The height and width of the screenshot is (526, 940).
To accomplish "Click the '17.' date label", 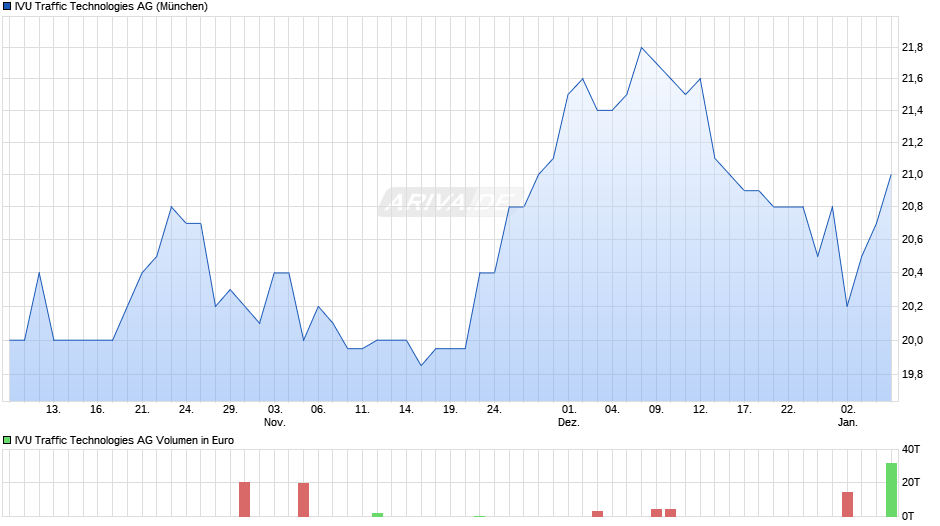I will coord(744,410).
